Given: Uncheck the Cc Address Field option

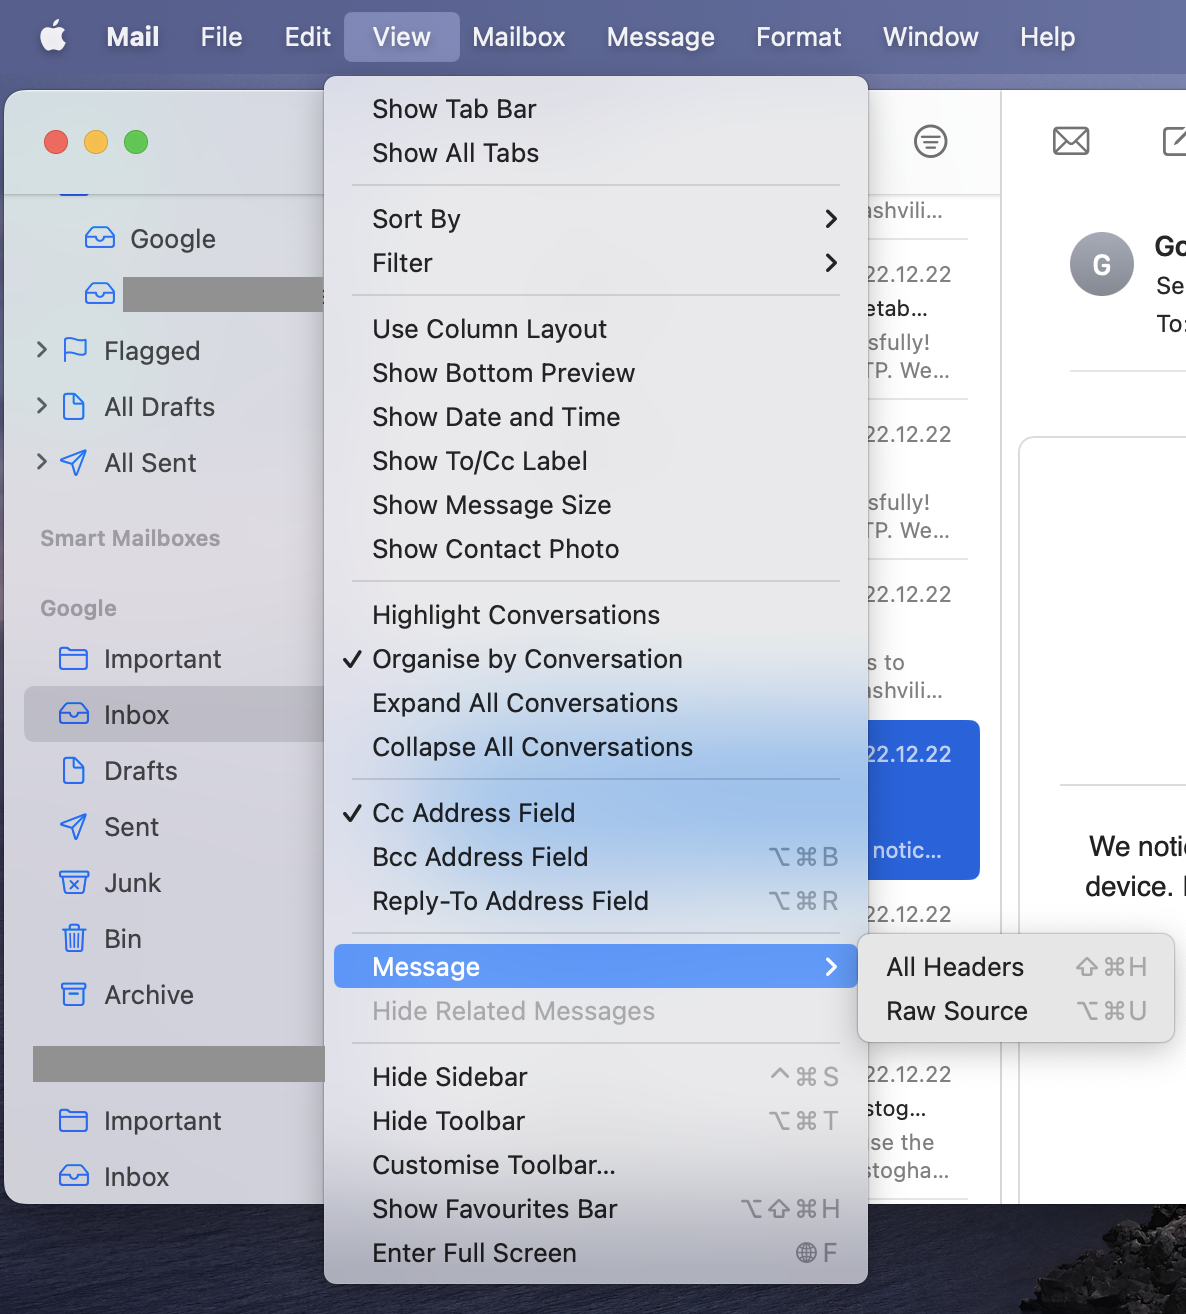Looking at the screenshot, I should (473, 813).
